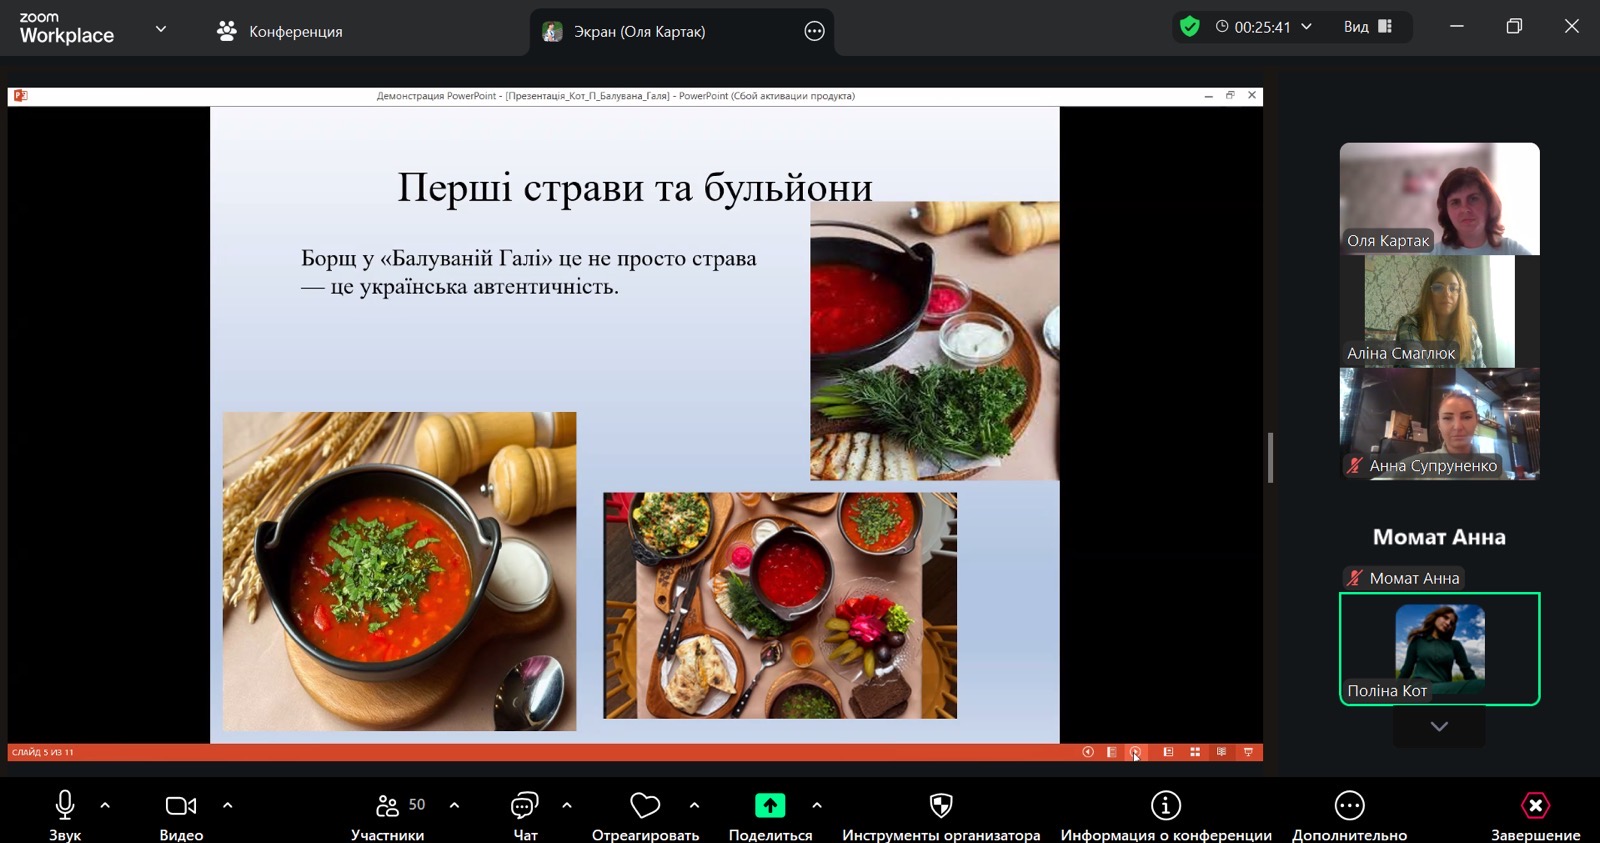This screenshot has width=1600, height=843.
Task: Open the Конференция tab
Action: pos(280,32)
